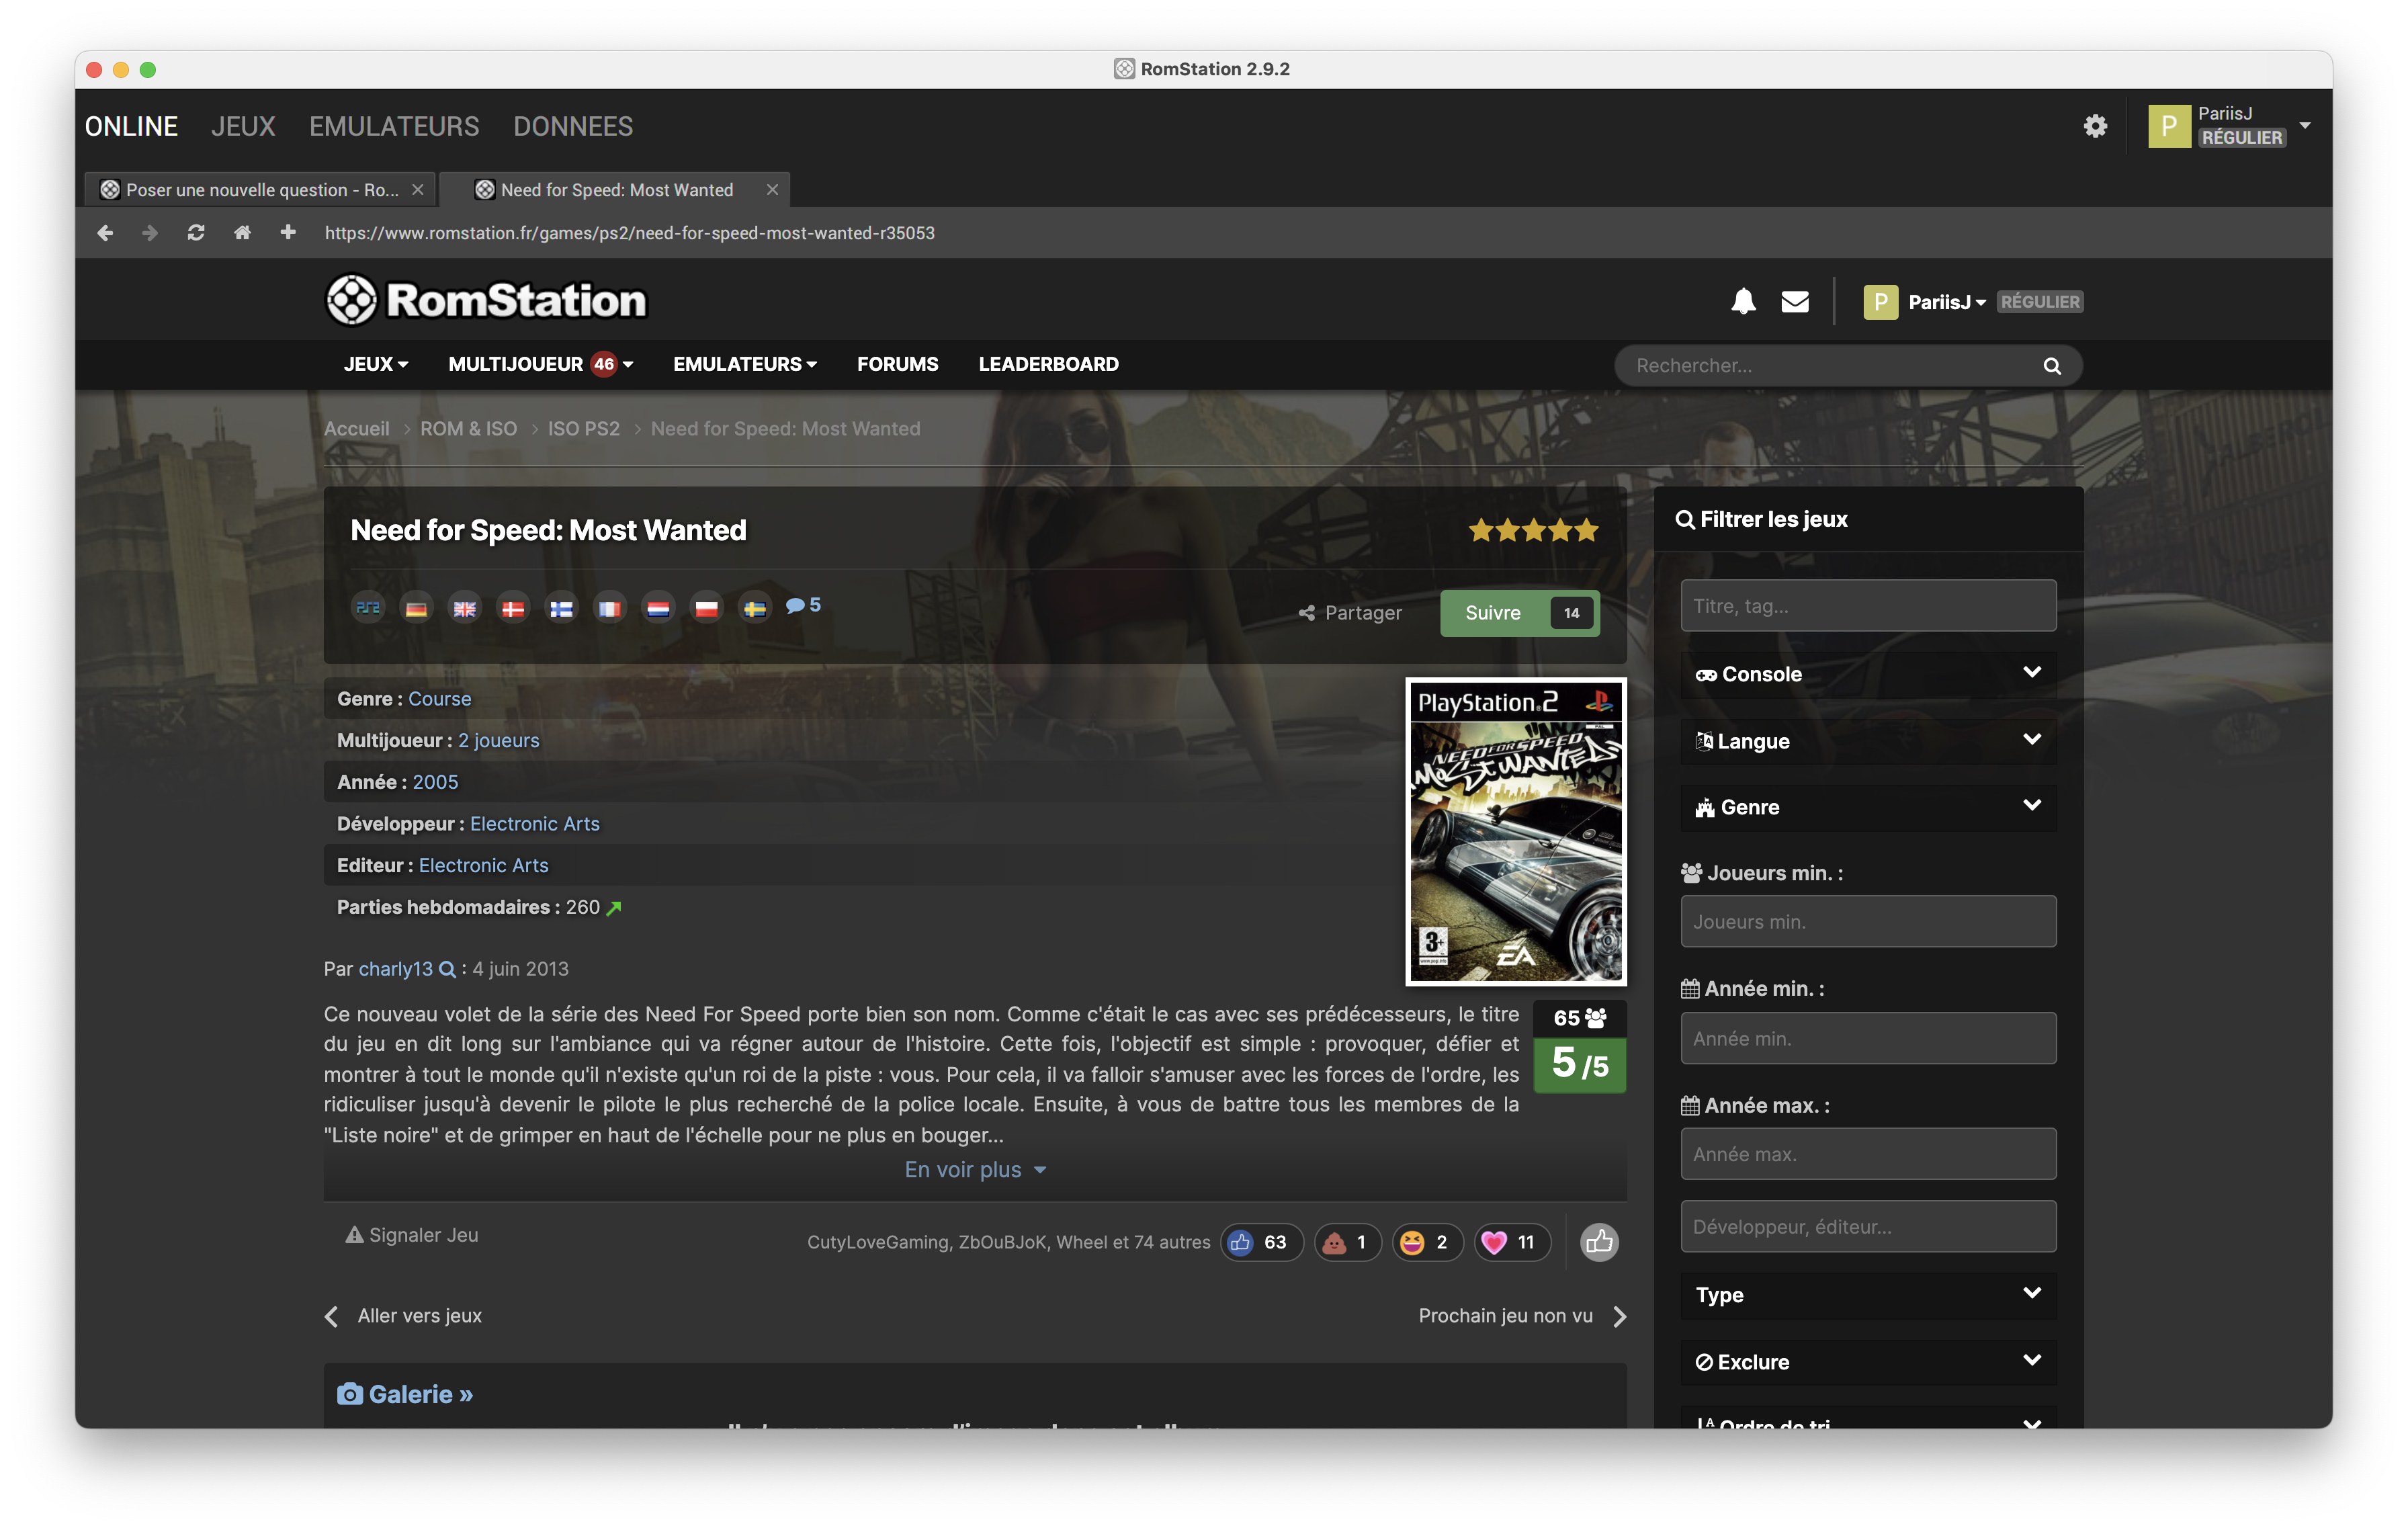The height and width of the screenshot is (1528, 2408).
Task: Click the gray thumbs-up react button
Action: tap(1598, 1242)
